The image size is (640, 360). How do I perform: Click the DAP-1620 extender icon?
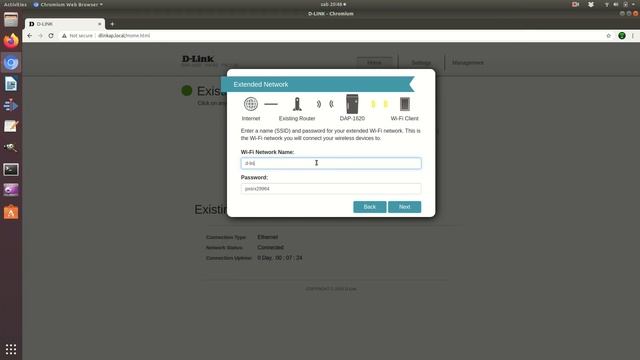pos(352,104)
